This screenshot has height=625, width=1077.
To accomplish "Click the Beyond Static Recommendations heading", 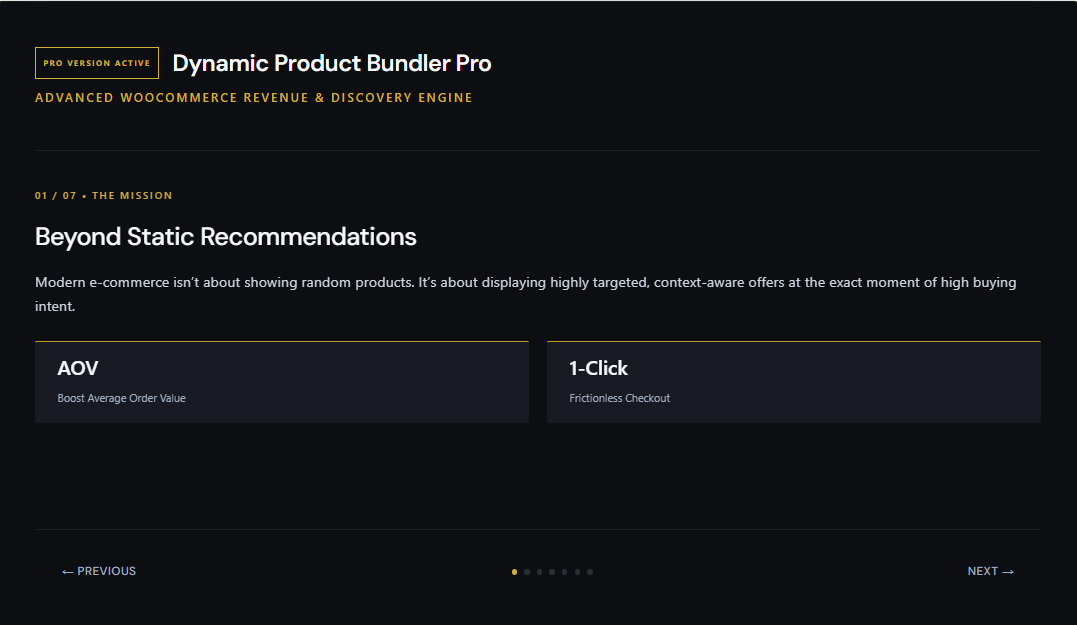I will tap(225, 237).
